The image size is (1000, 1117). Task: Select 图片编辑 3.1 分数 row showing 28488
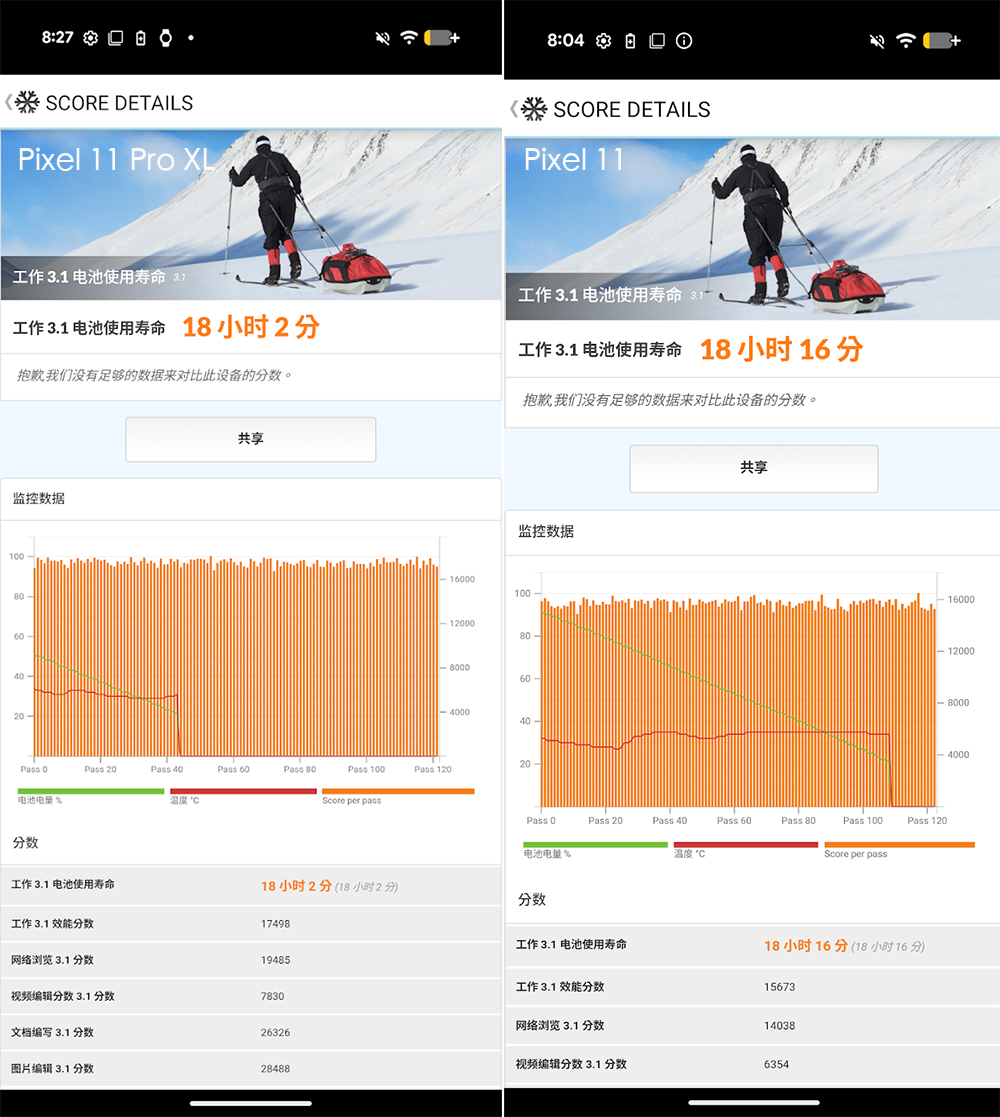(251, 1069)
